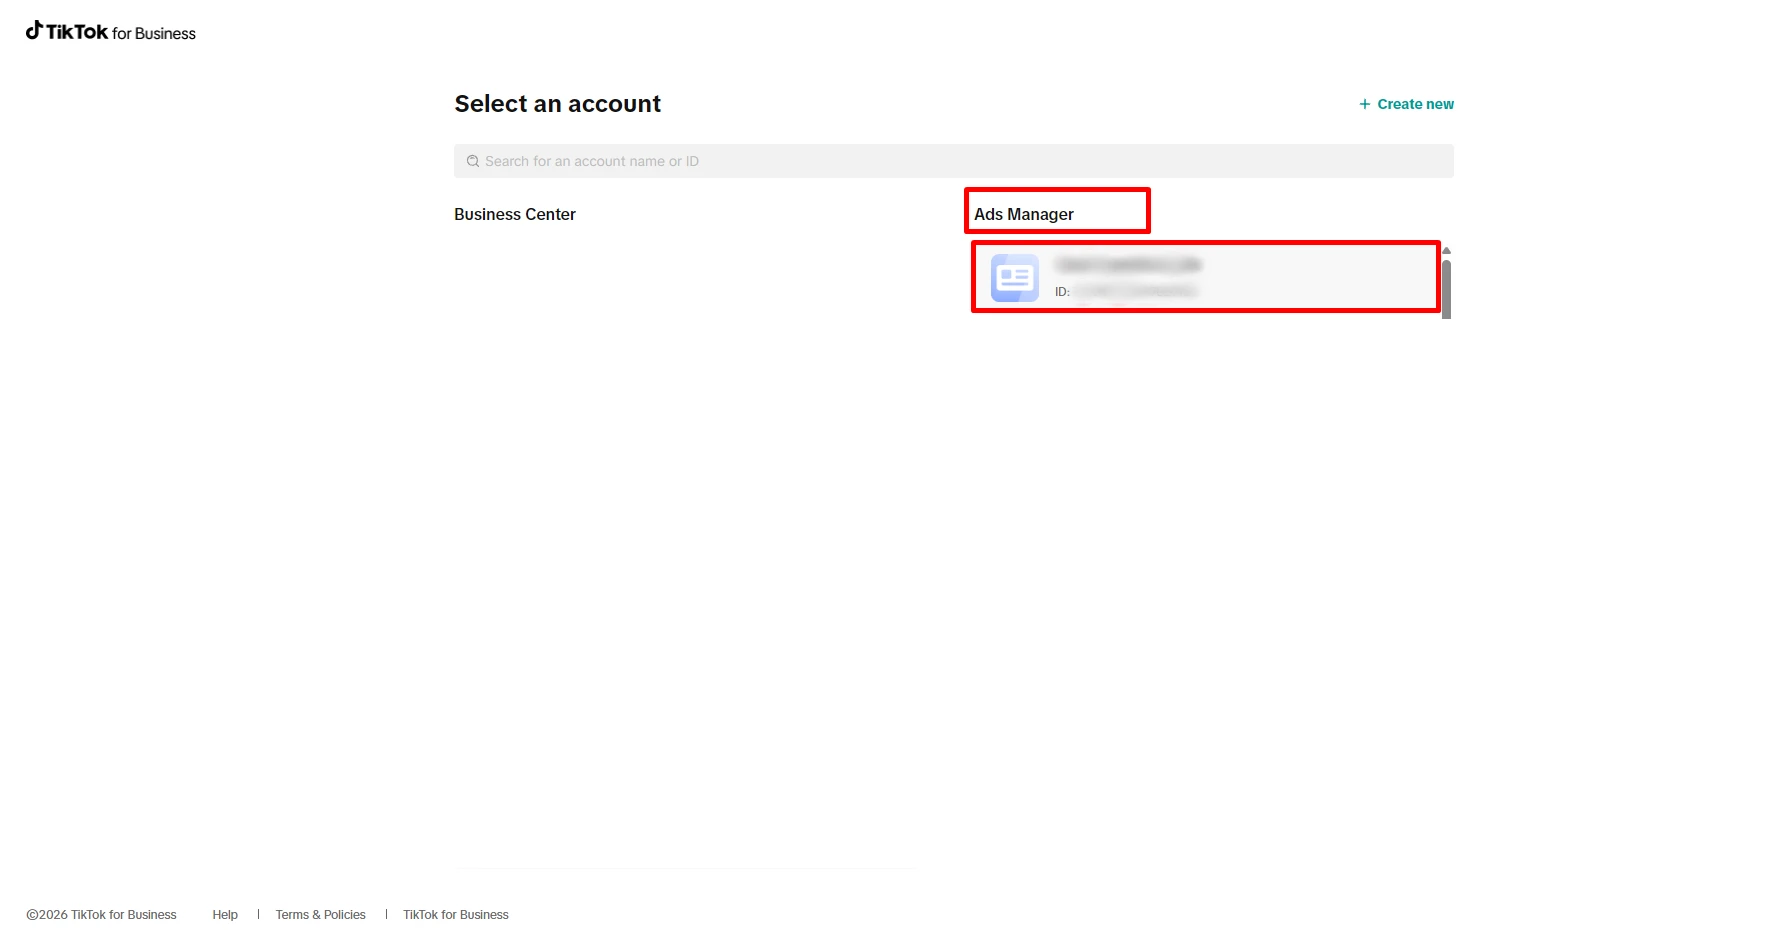Viewport: 1788px width, 938px height.
Task: Focus the account name or ID search field
Action: click(954, 161)
